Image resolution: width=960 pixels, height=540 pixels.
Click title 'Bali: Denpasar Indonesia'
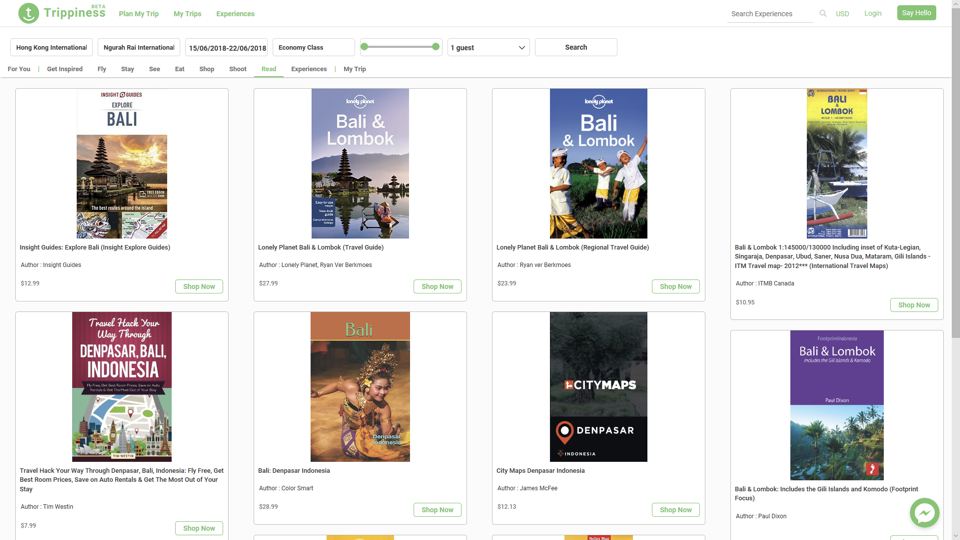tap(294, 471)
